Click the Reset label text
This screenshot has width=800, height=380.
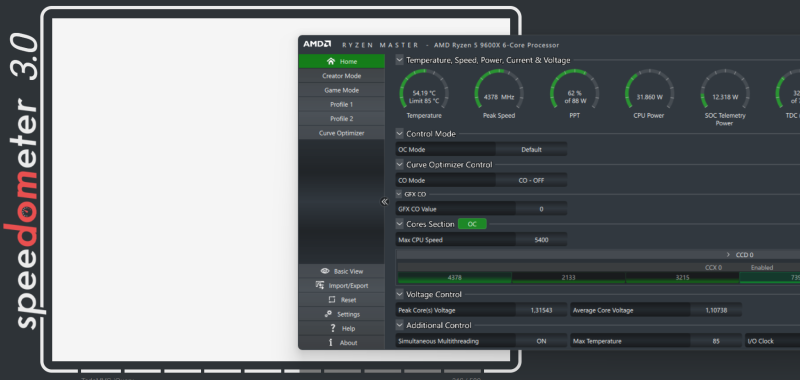348,299
